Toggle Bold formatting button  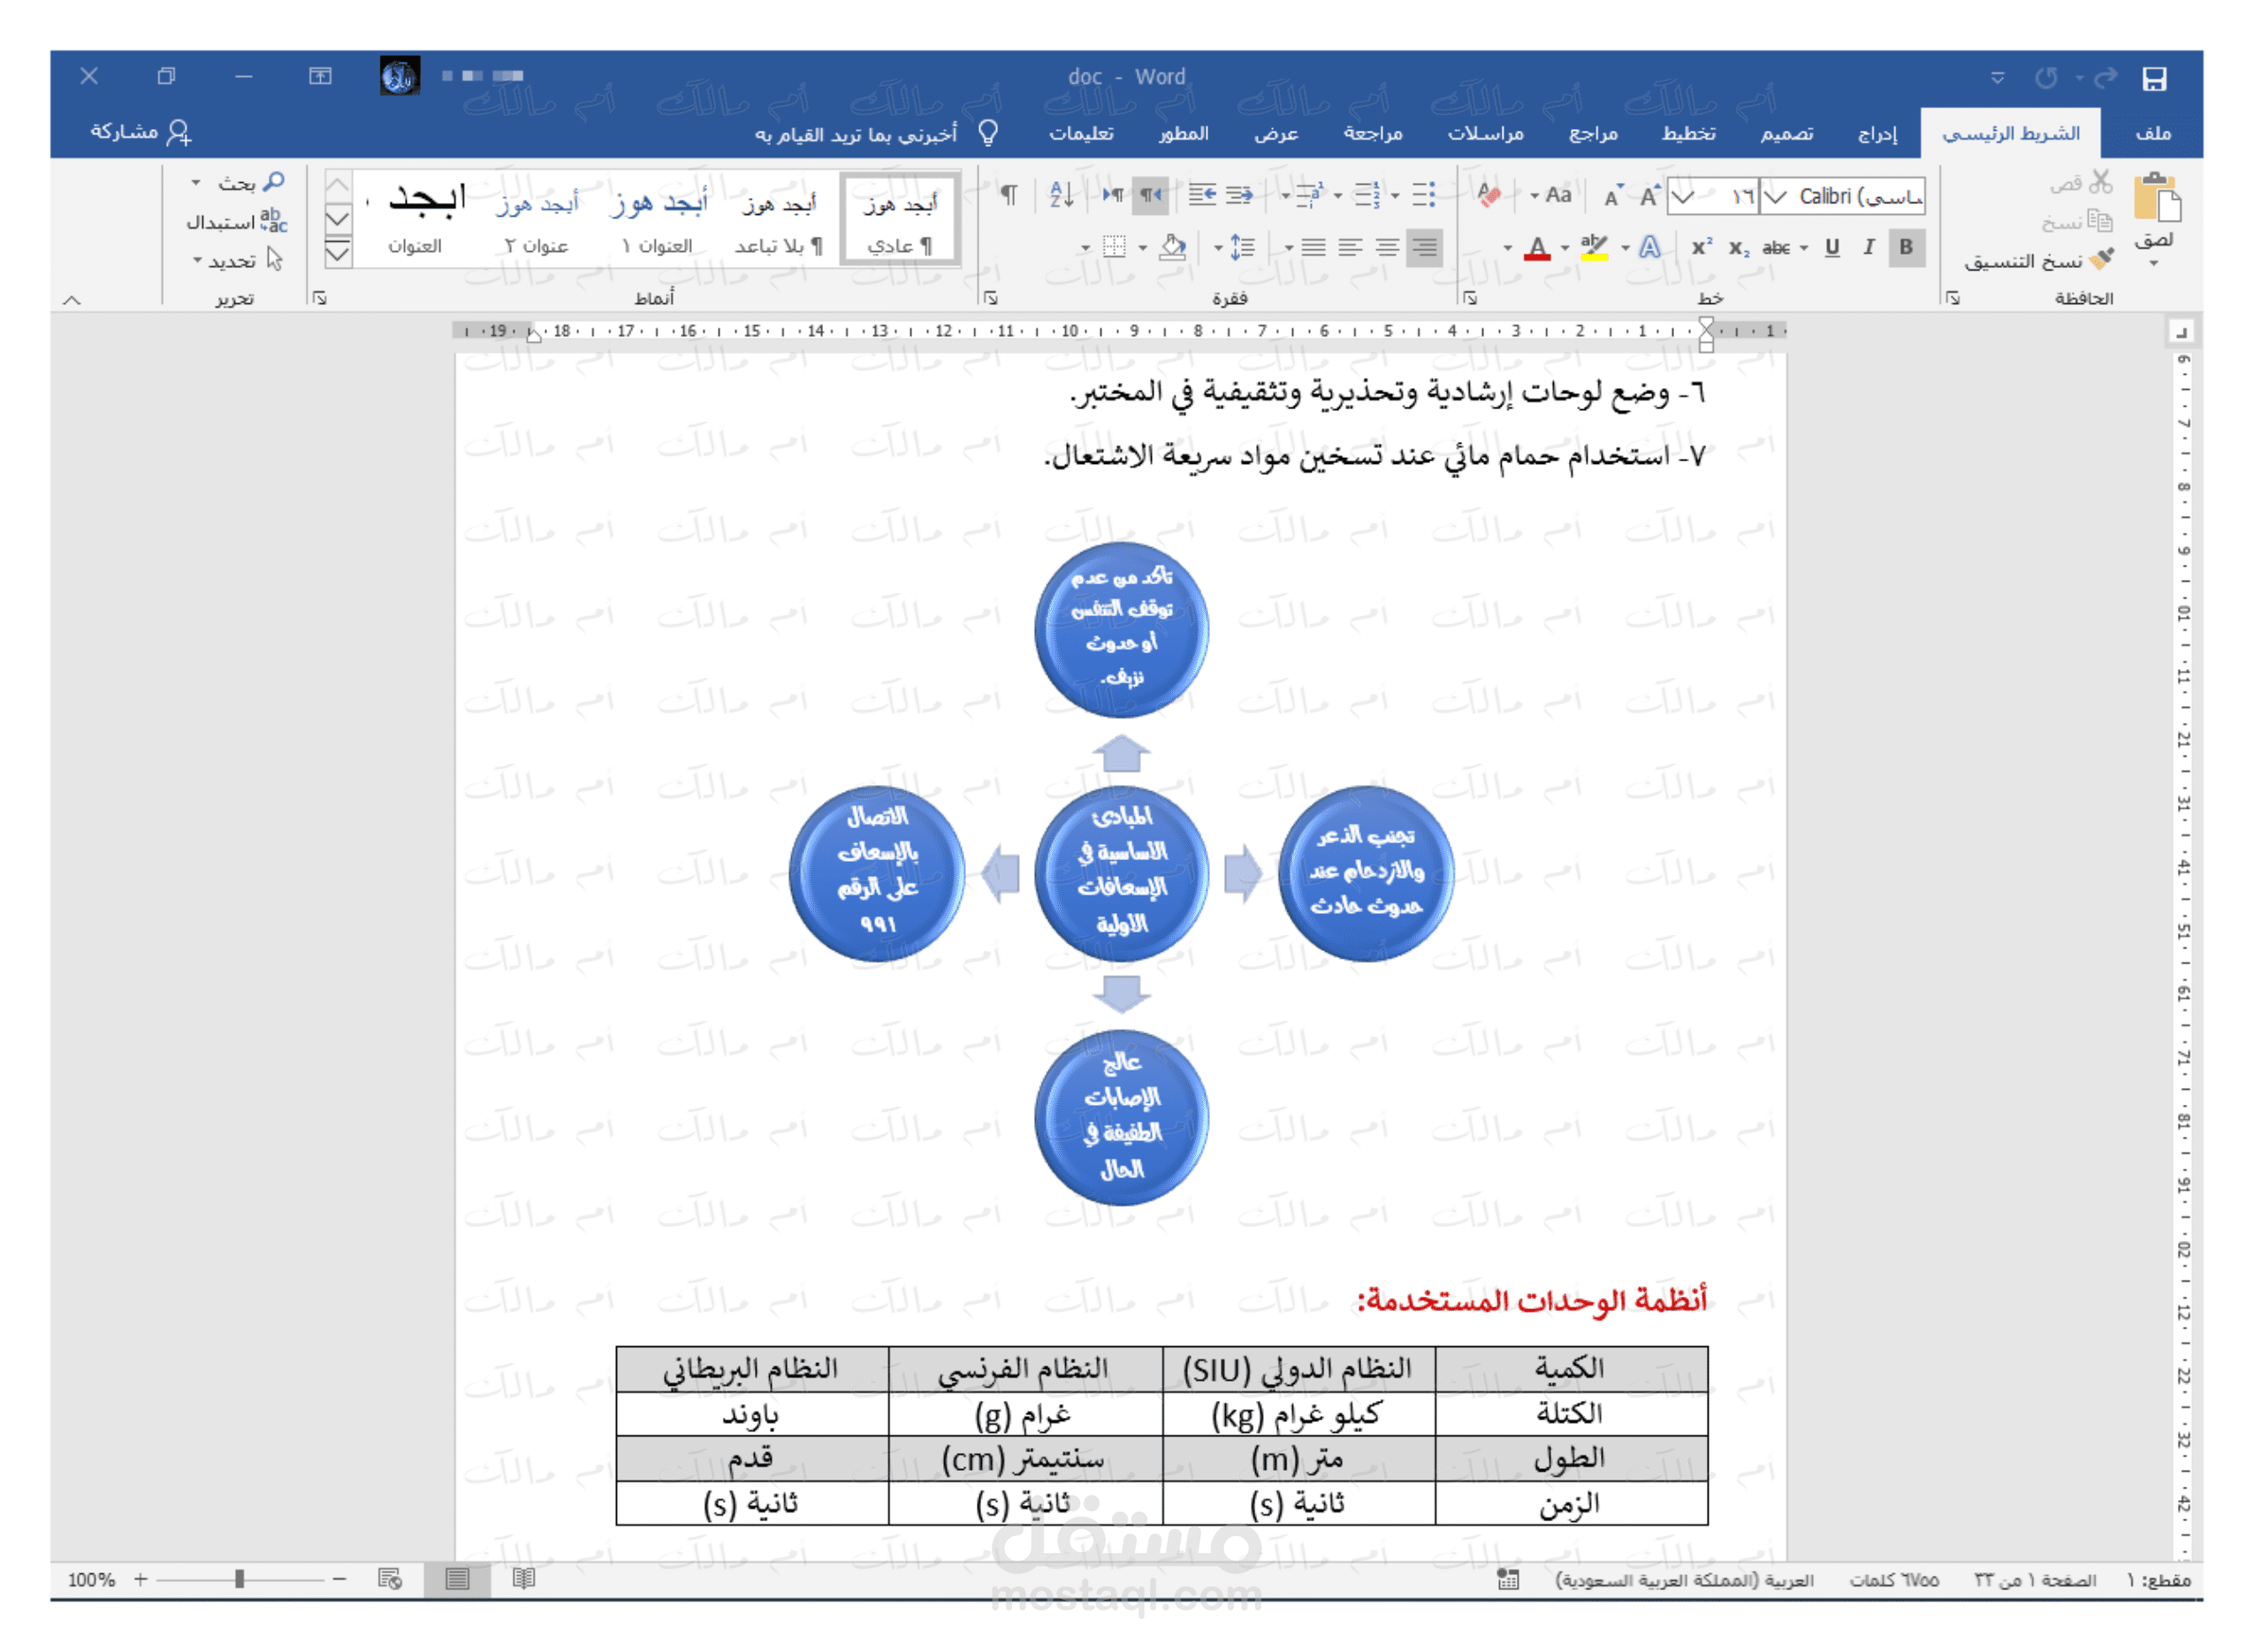pos(1905,247)
